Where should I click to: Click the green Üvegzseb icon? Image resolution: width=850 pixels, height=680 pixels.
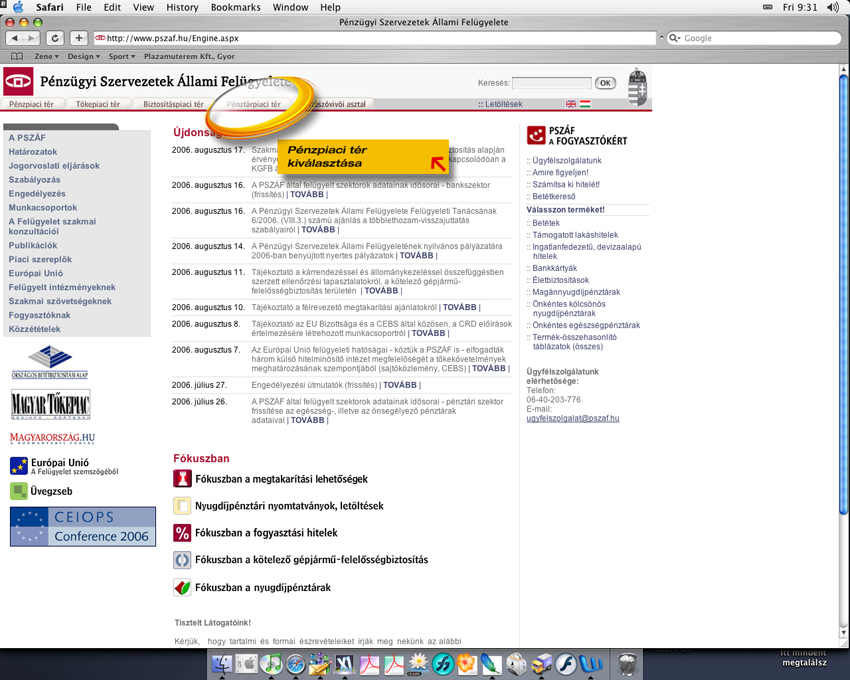click(x=19, y=491)
